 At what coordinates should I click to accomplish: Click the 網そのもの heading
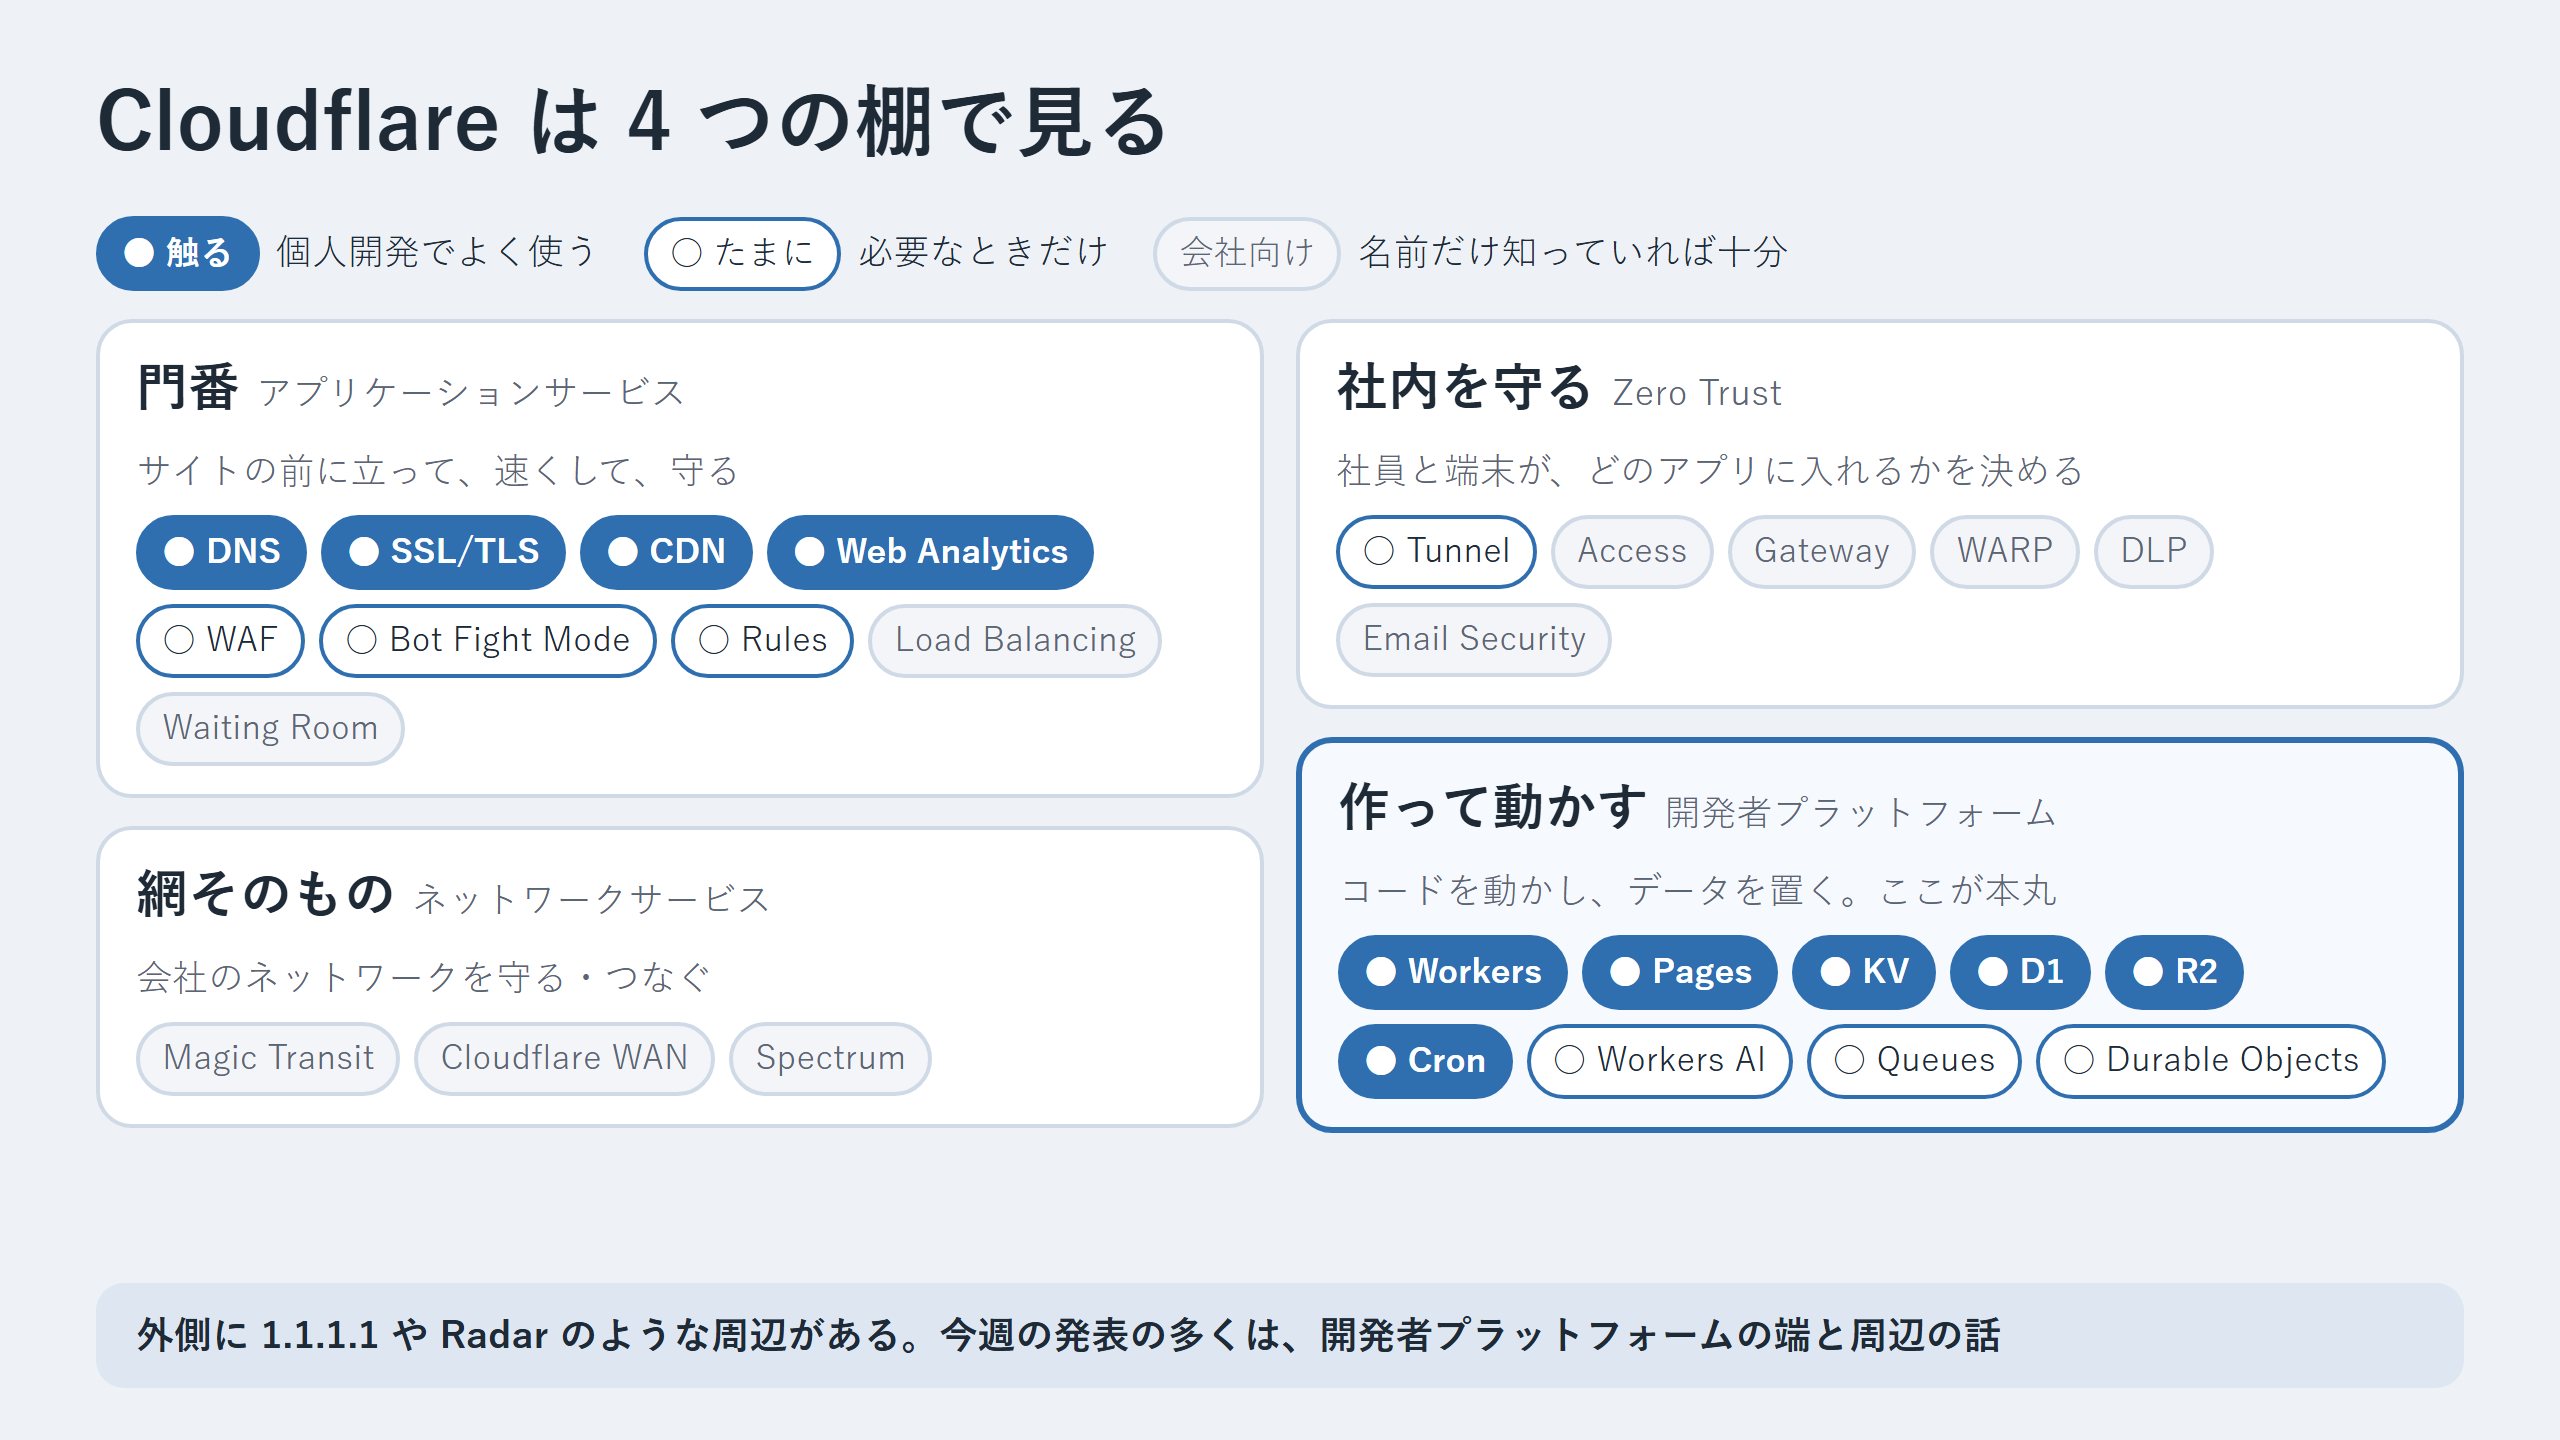click(266, 893)
